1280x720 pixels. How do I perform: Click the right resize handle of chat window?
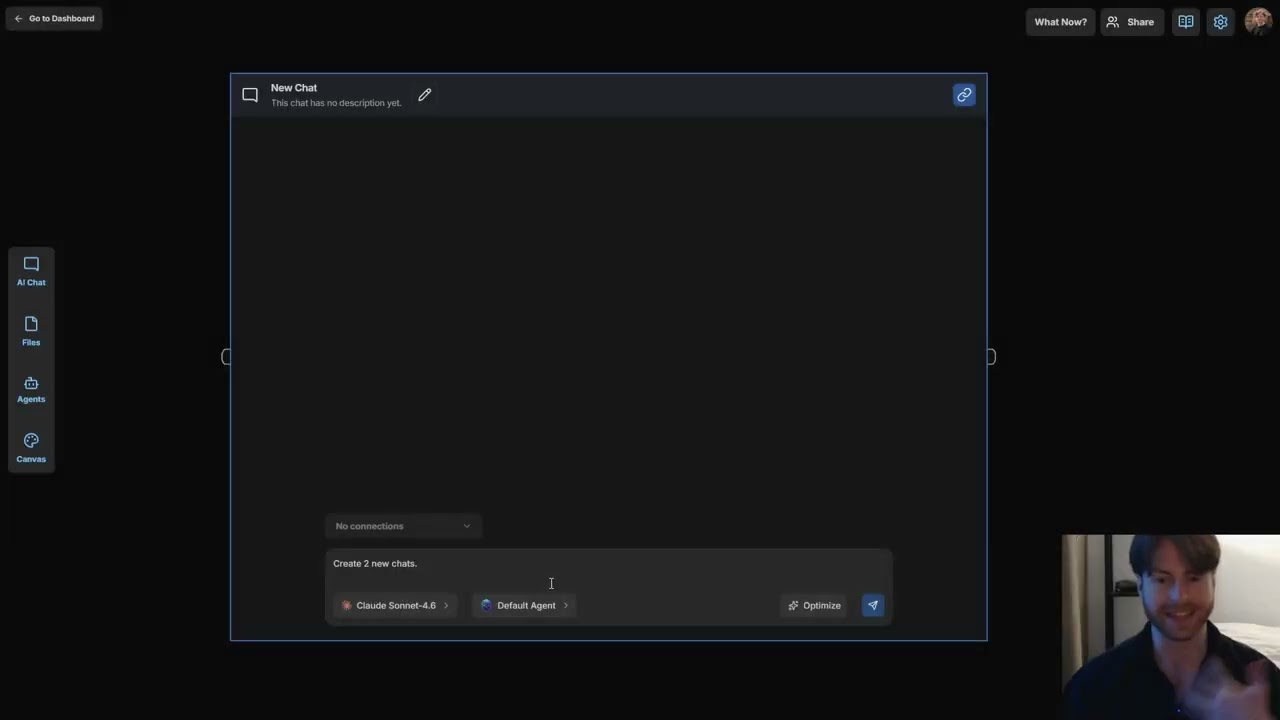coord(991,357)
